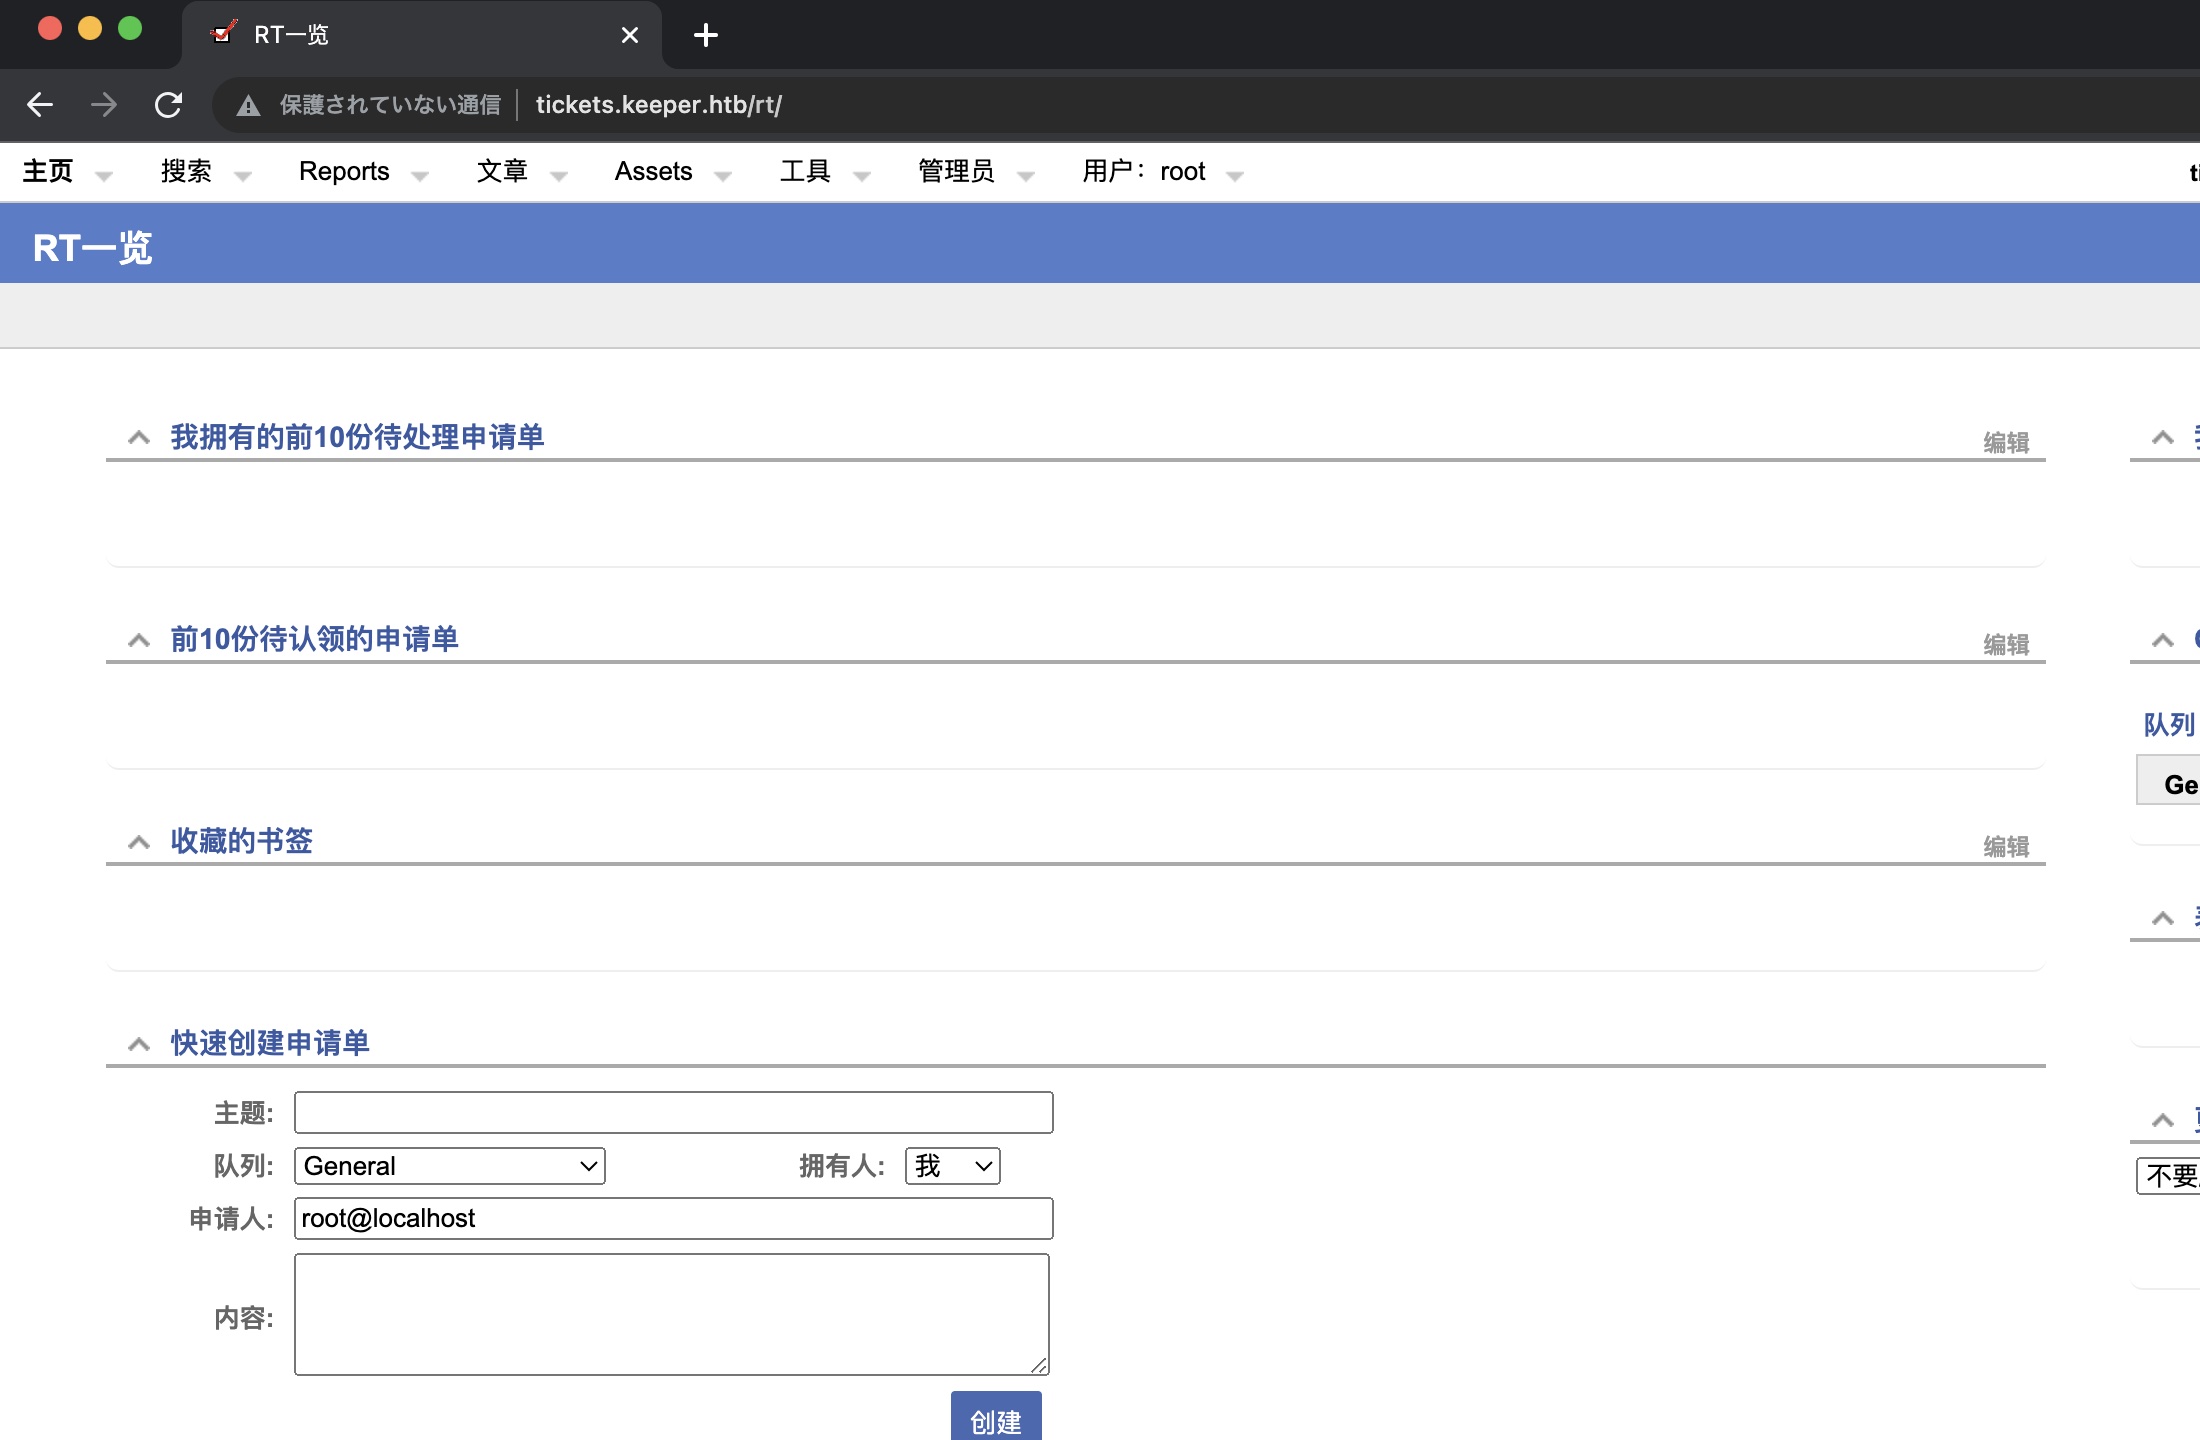Click the browser forward arrow
The height and width of the screenshot is (1440, 2200).
[x=104, y=105]
